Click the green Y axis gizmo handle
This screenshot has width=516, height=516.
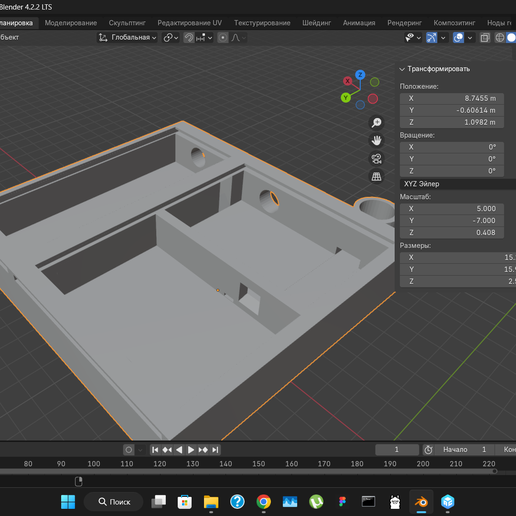click(x=346, y=98)
